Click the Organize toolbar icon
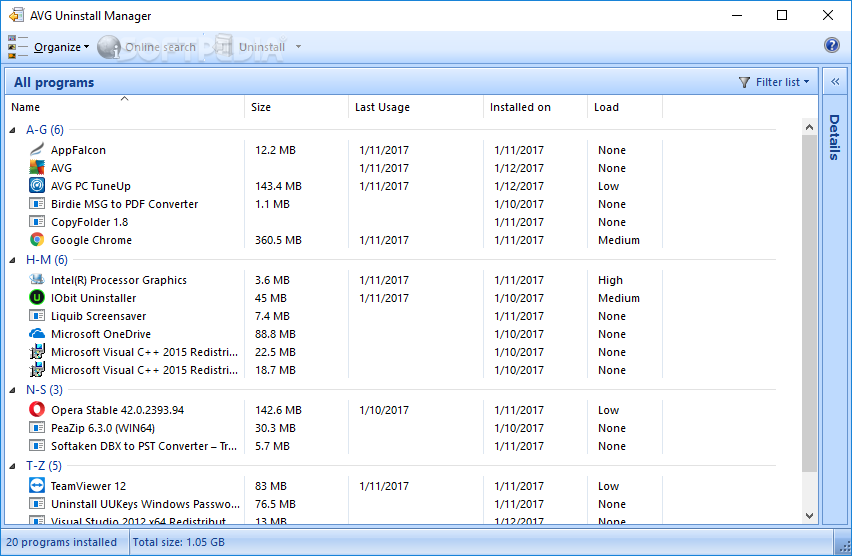 pos(17,47)
